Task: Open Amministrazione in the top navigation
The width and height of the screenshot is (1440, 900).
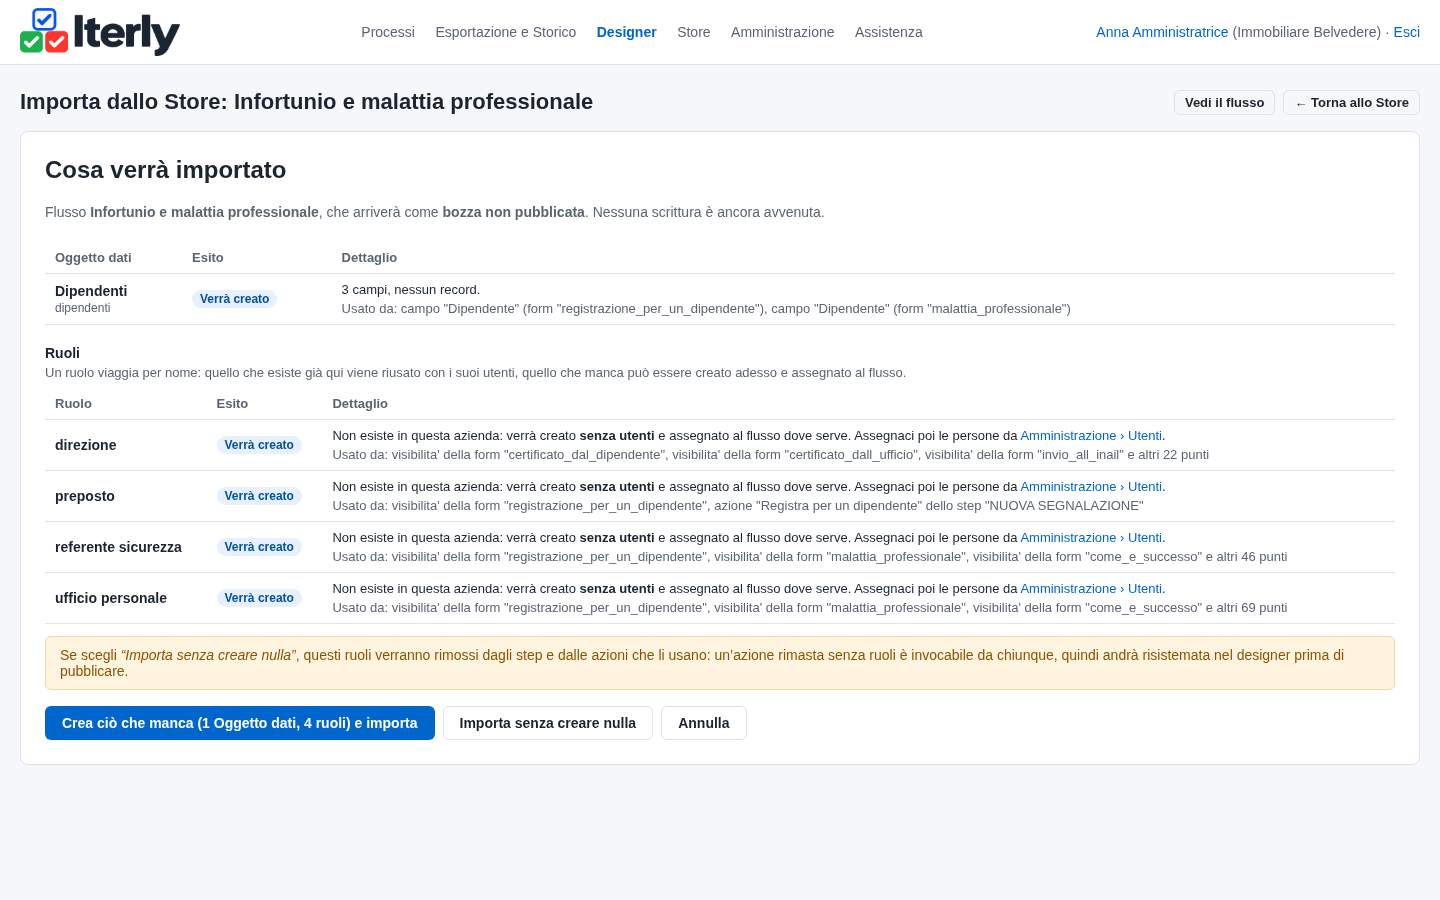Action: click(x=782, y=32)
